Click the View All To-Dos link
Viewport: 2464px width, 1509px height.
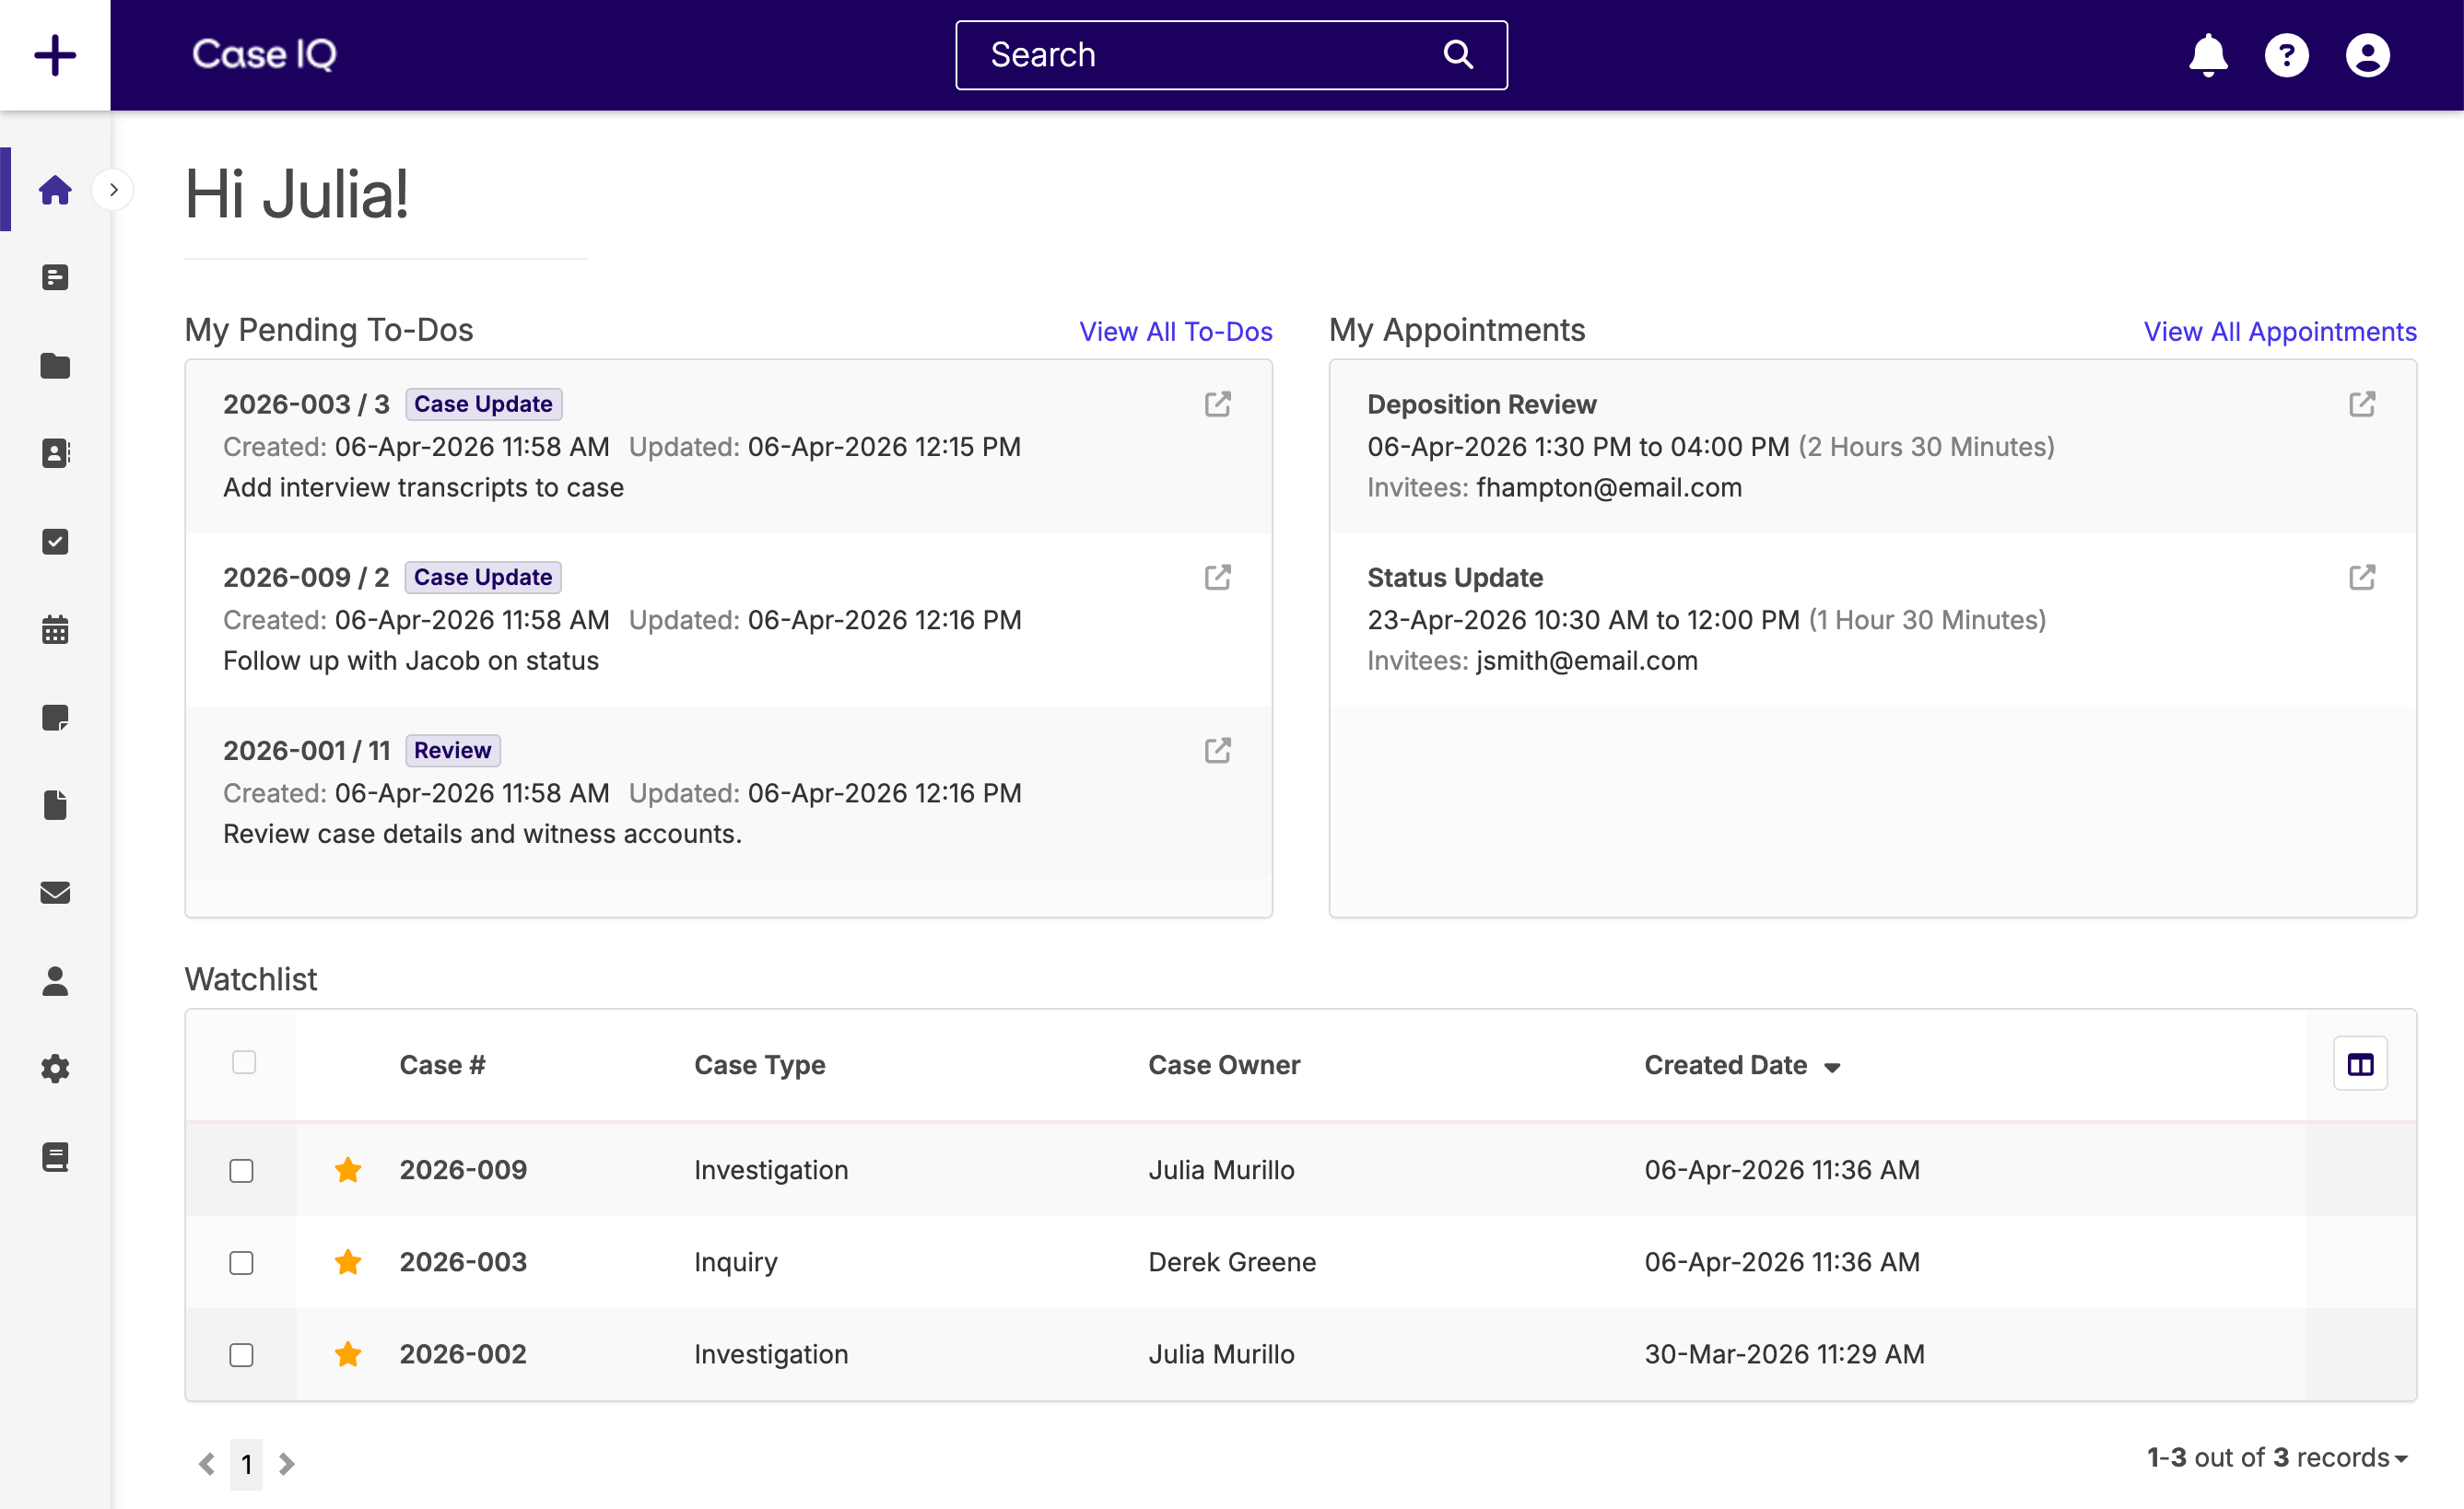point(1175,331)
